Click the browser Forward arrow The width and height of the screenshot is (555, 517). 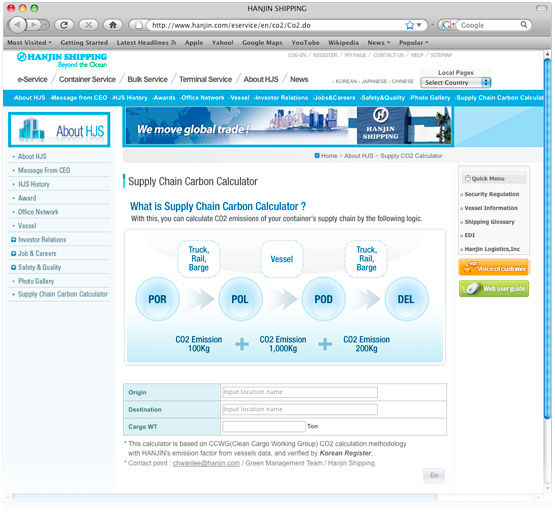[x=34, y=25]
